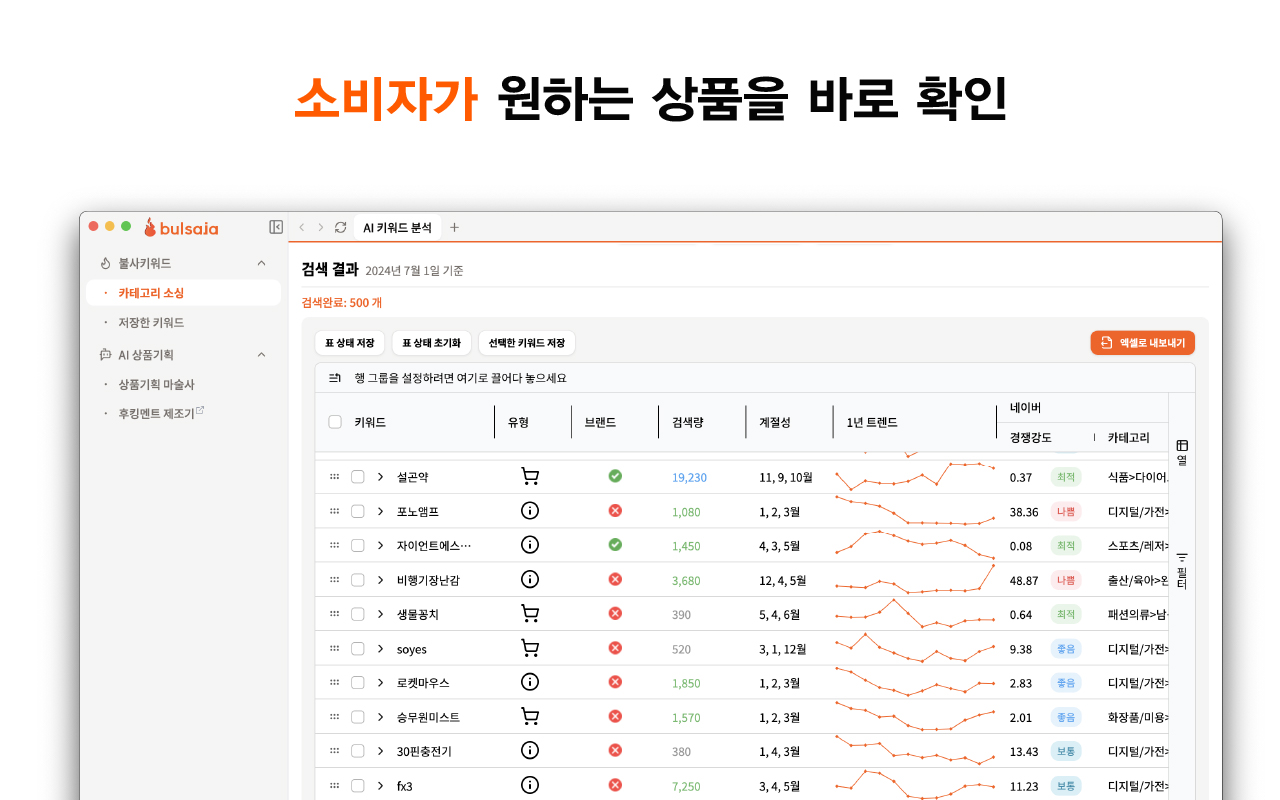Click the 경쟁강도 column header
This screenshot has height=800, width=1280.
pyautogui.click(x=1031, y=437)
